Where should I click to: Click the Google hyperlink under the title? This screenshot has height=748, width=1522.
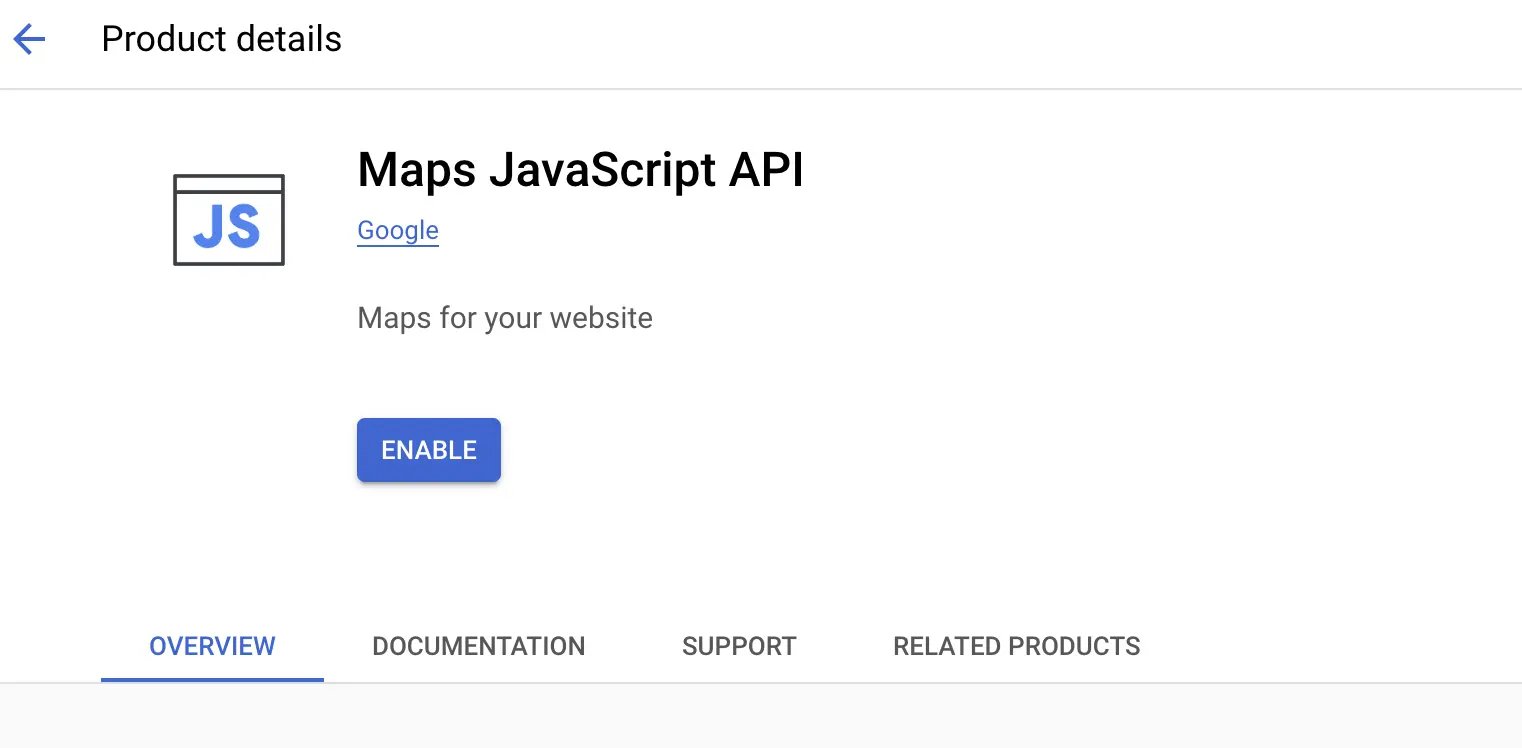click(x=397, y=230)
